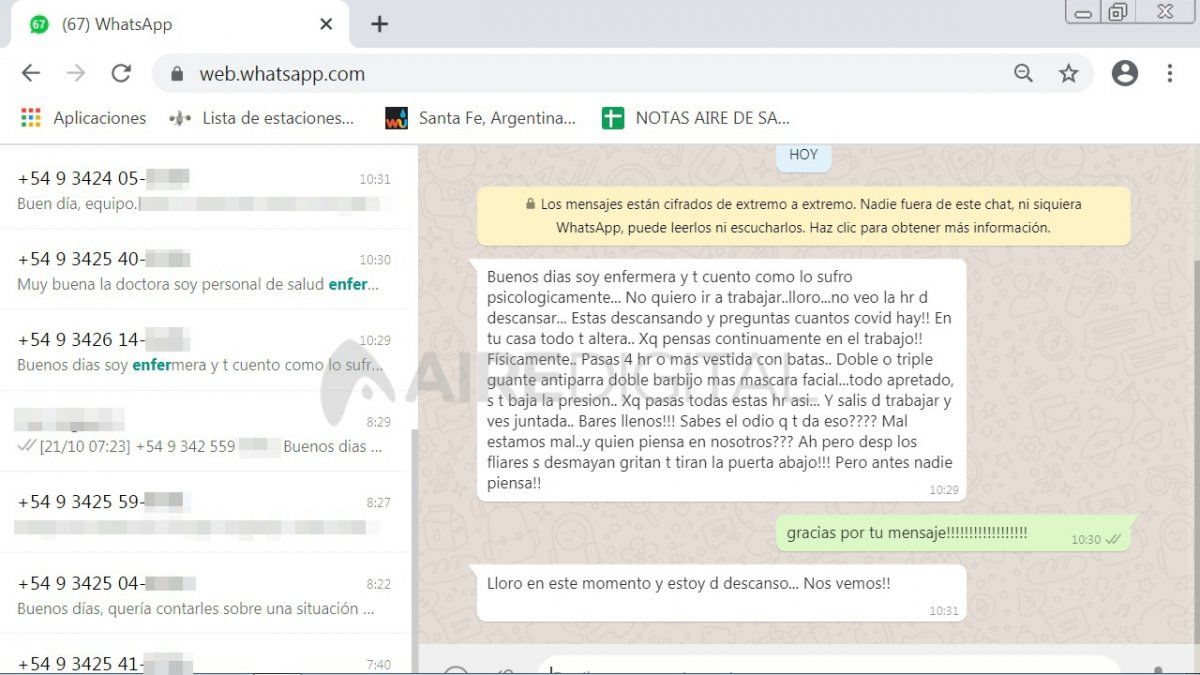The image size is (1200, 675).
Task: Click the chat list scrollbar
Action: 414,550
